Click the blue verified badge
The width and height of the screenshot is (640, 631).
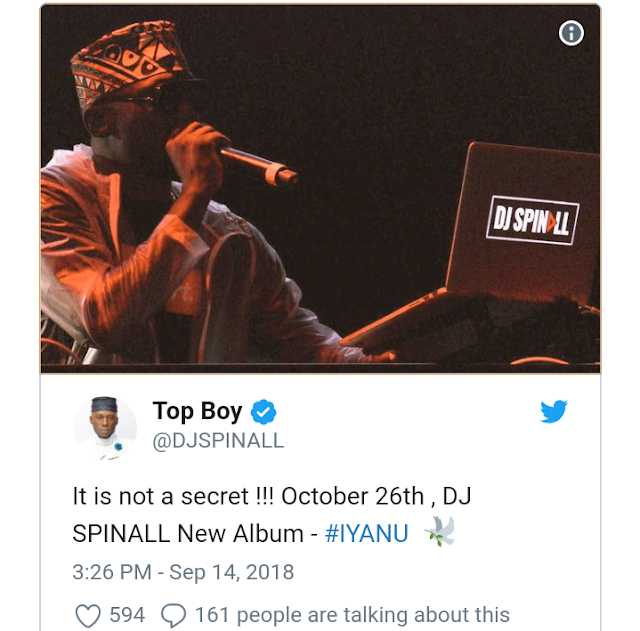(x=263, y=411)
